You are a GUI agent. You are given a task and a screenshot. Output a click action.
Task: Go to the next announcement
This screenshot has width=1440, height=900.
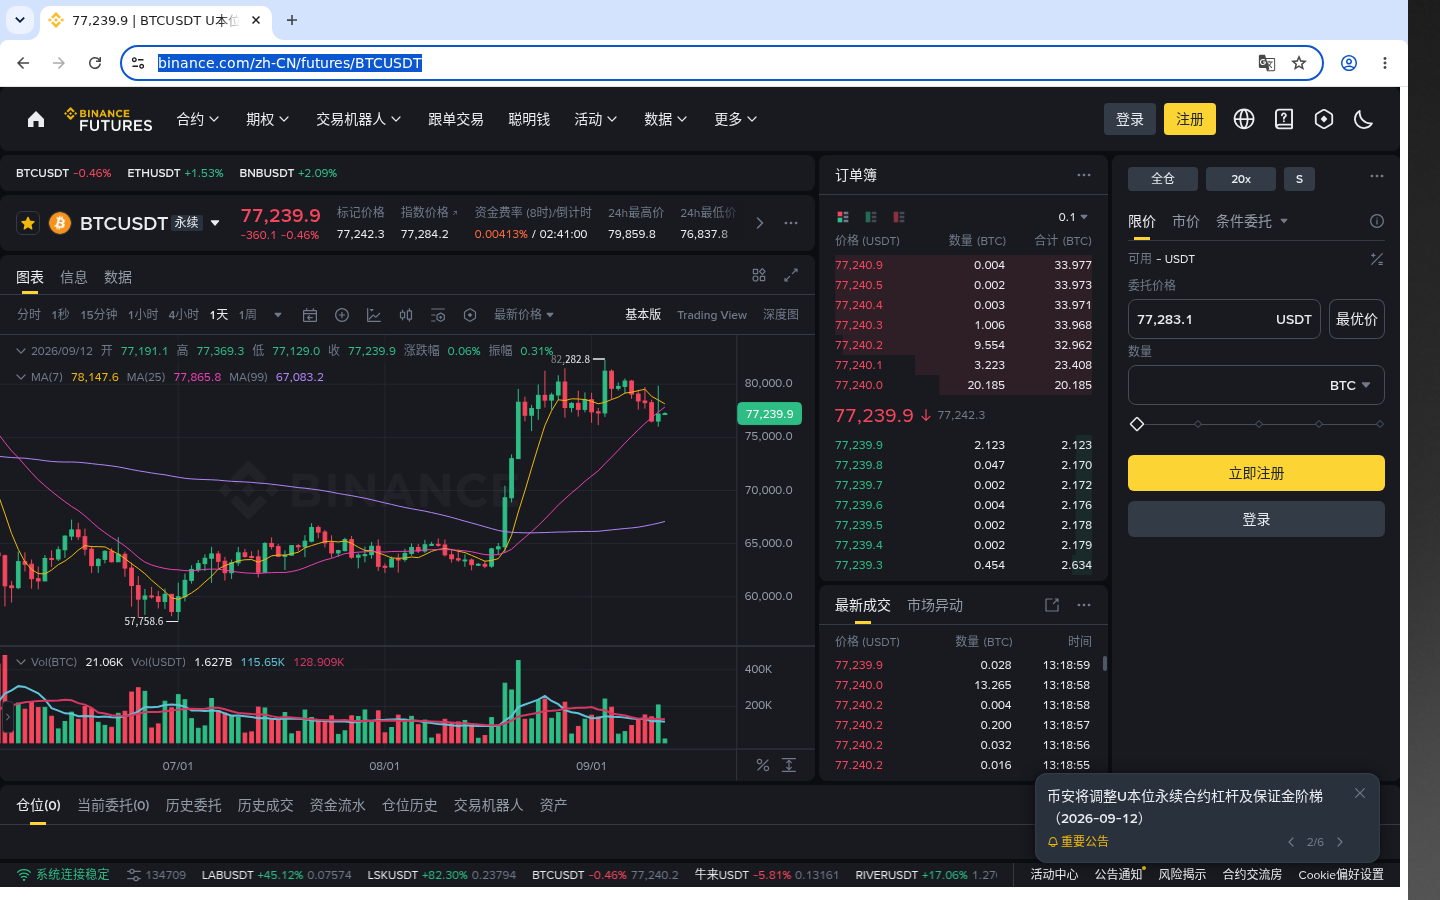[1340, 842]
